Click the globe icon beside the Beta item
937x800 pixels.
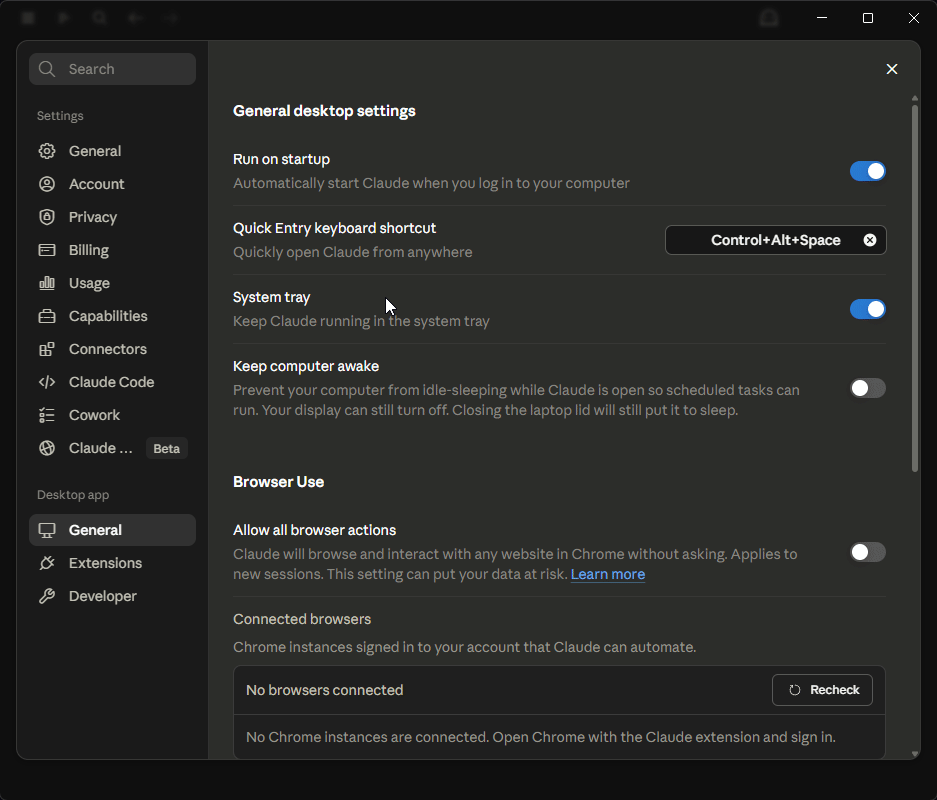tap(47, 448)
